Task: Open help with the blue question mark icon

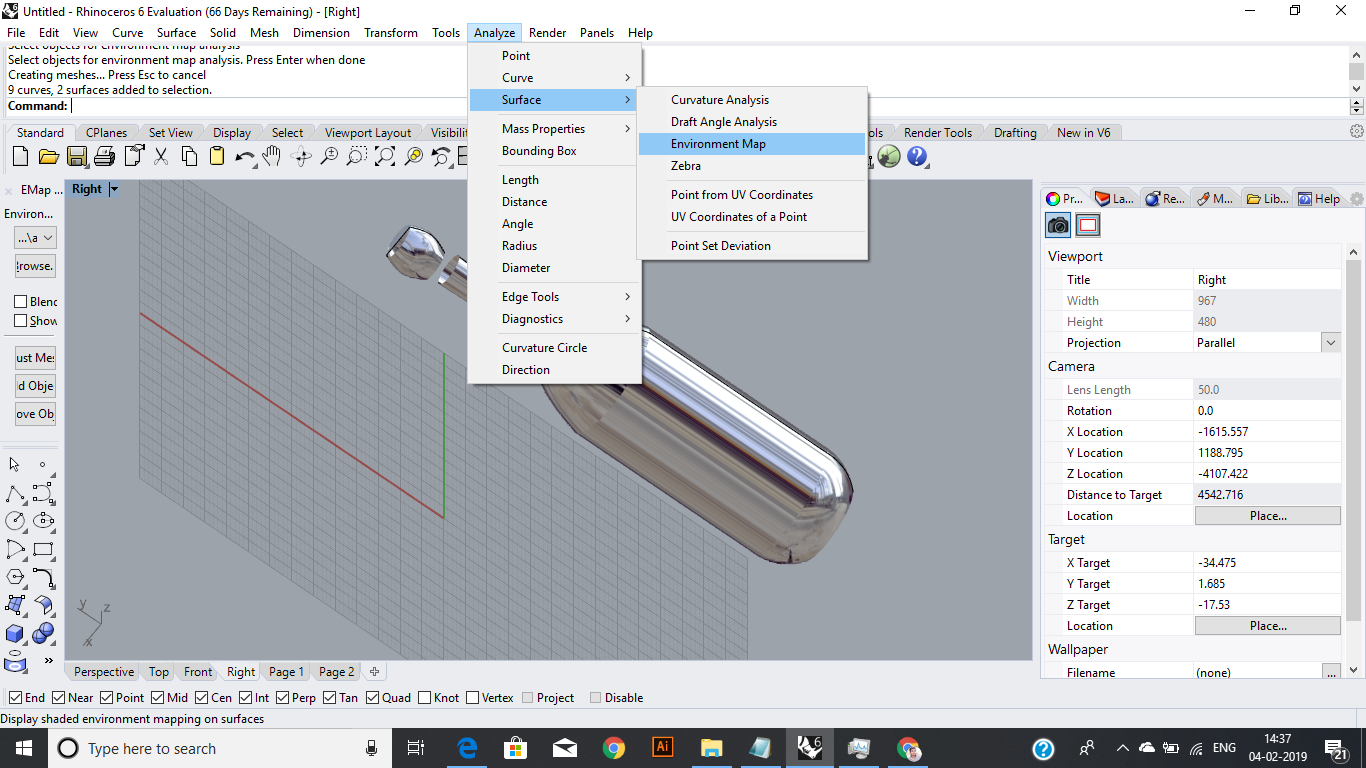Action: 917,156
